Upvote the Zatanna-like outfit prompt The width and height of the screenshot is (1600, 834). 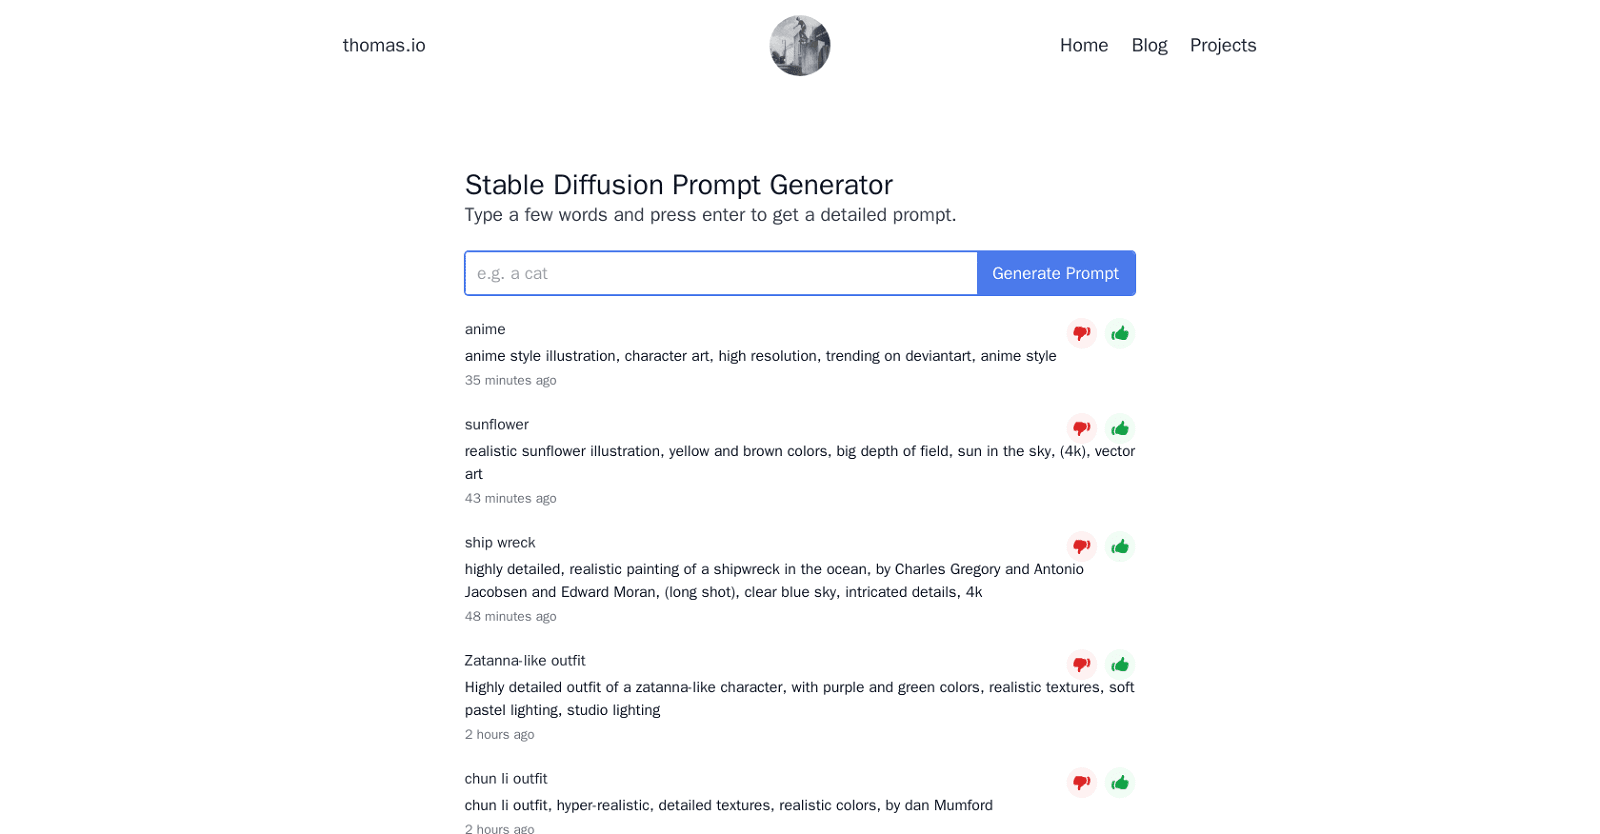1119,664
